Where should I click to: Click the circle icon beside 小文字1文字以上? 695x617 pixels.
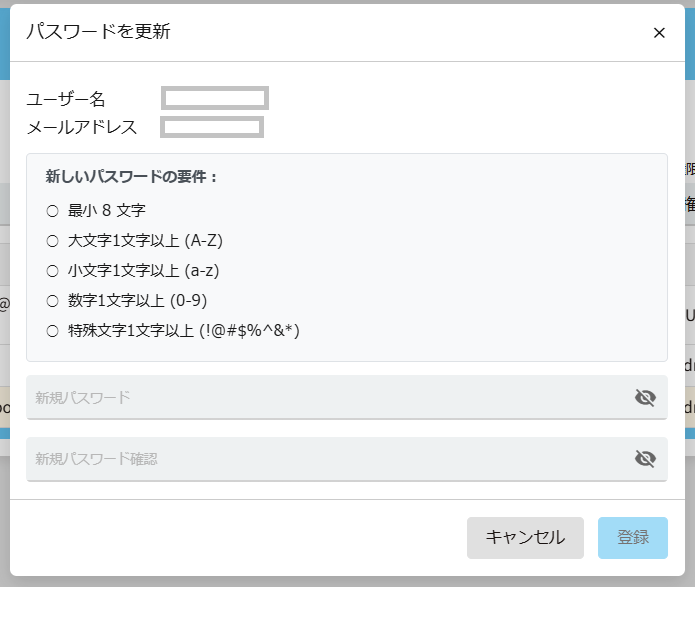pos(53,271)
